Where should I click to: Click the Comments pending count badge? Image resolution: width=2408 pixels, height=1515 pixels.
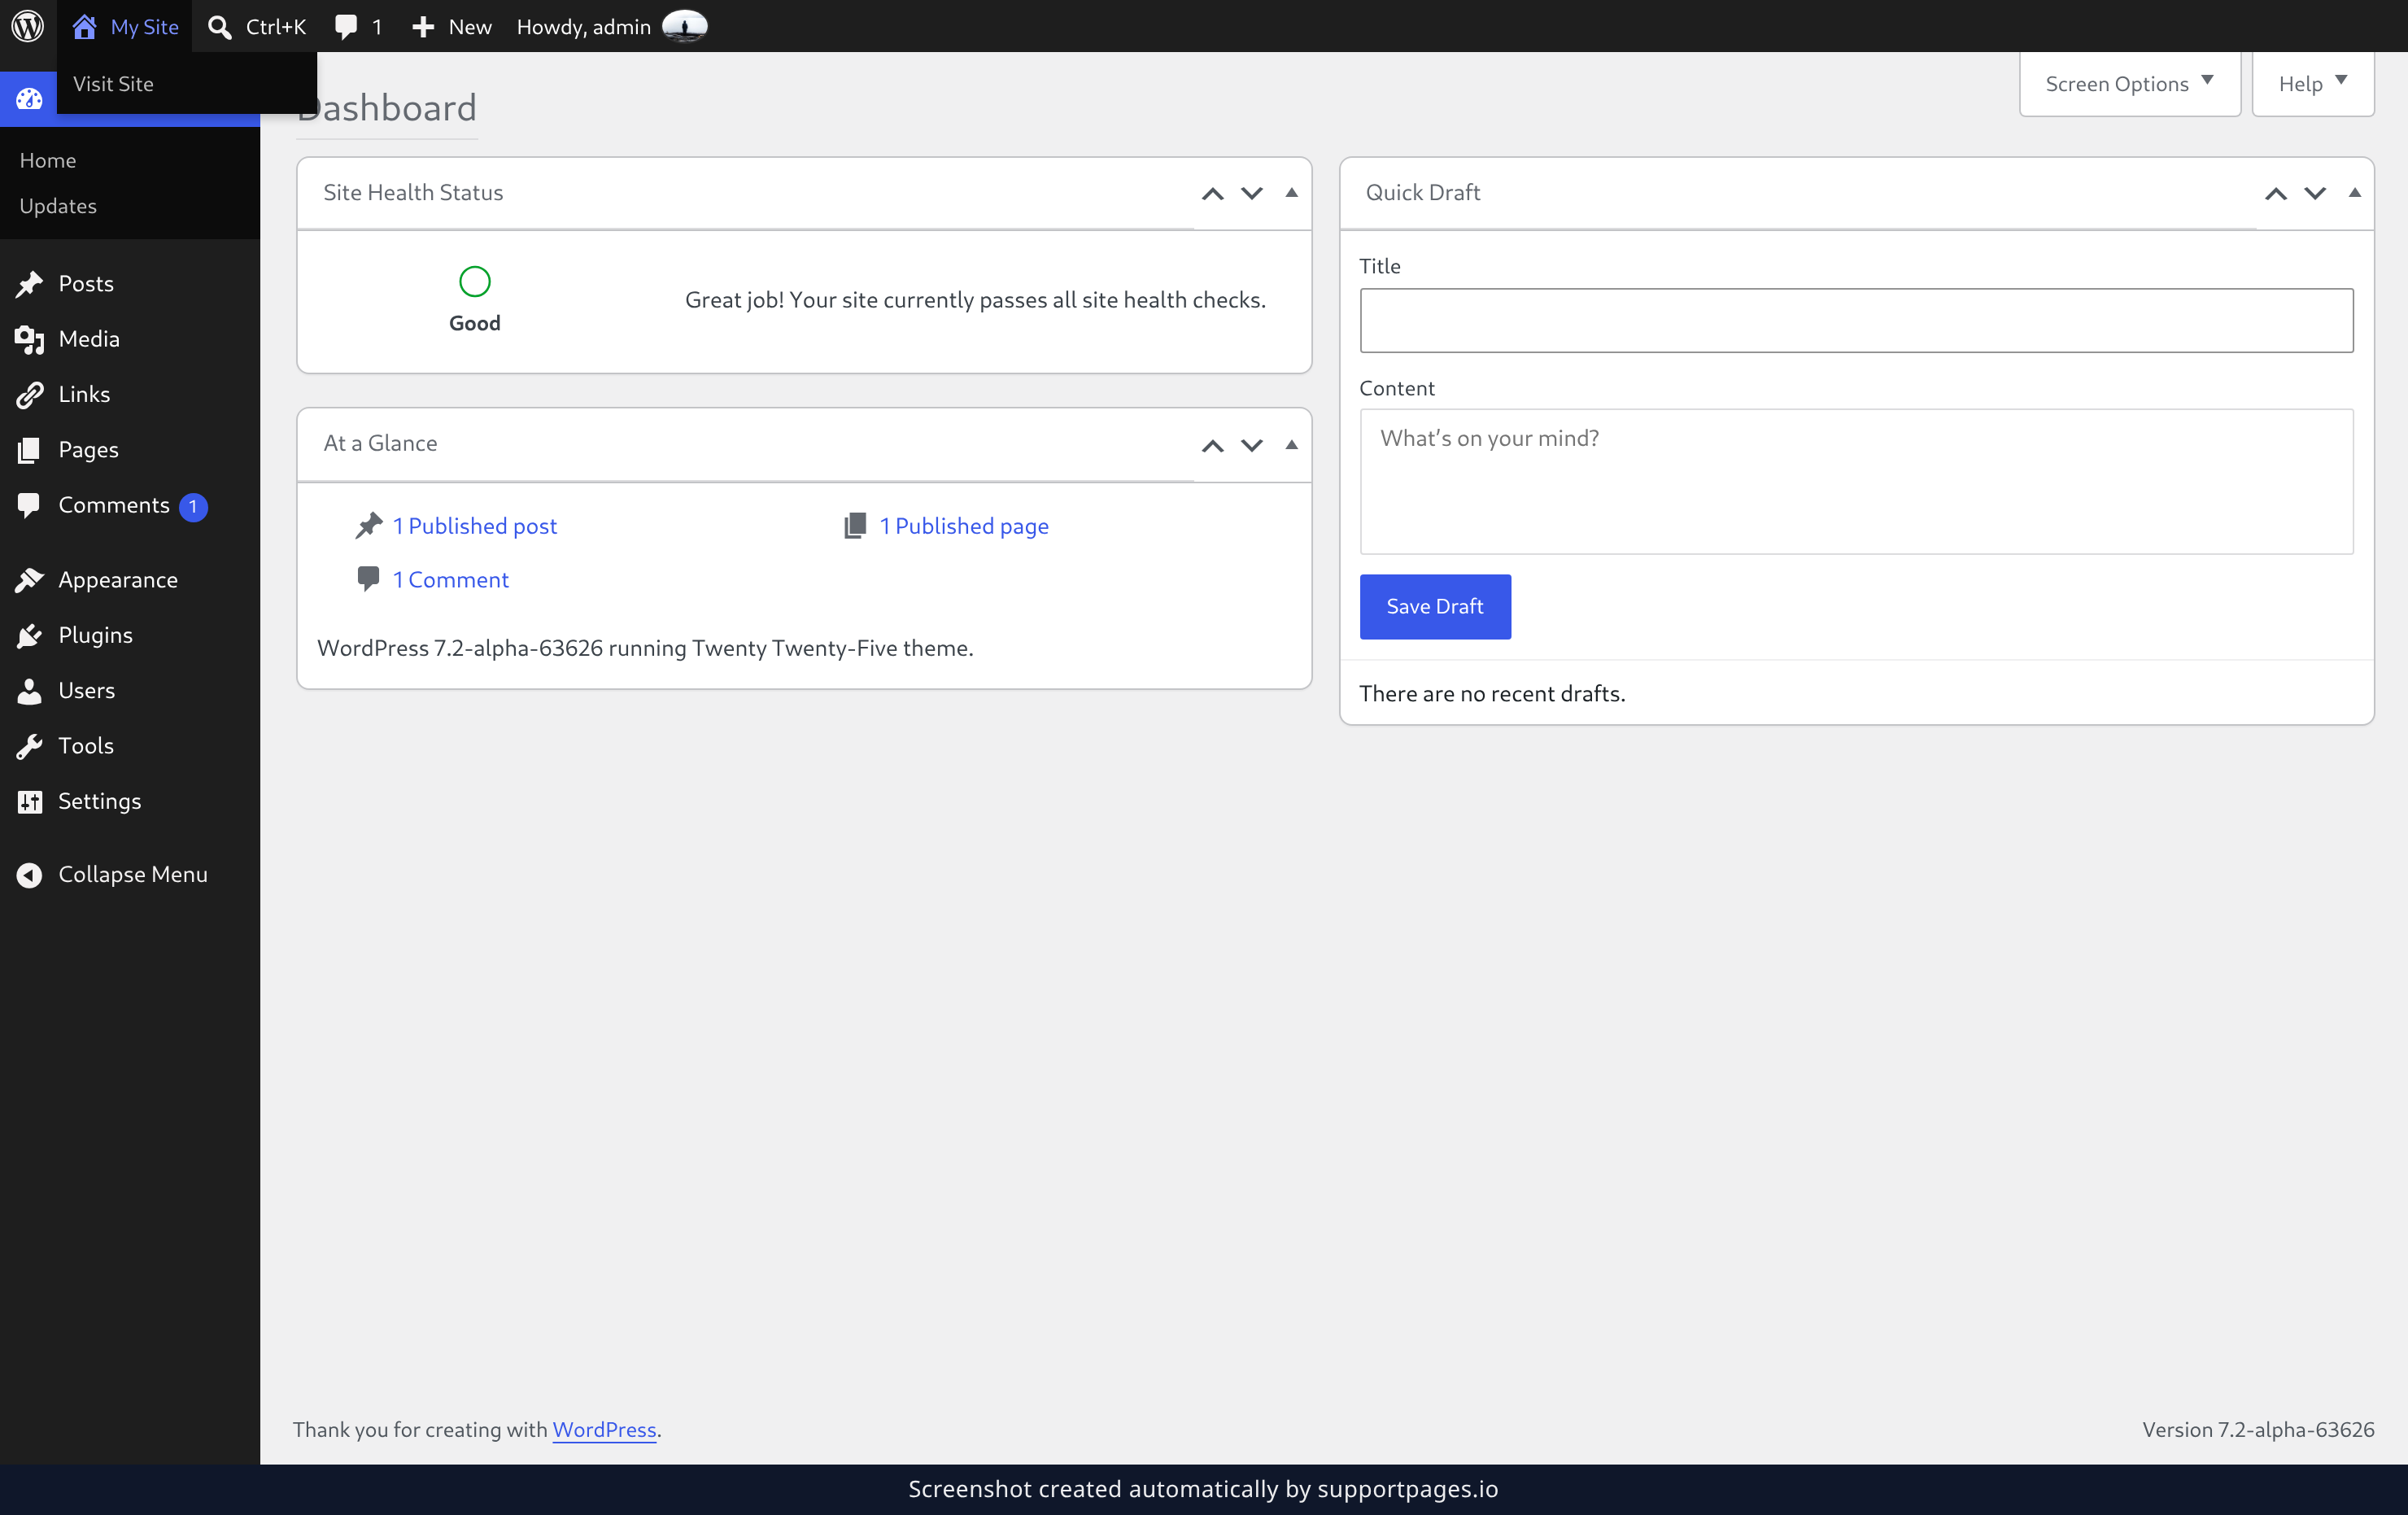(x=193, y=507)
